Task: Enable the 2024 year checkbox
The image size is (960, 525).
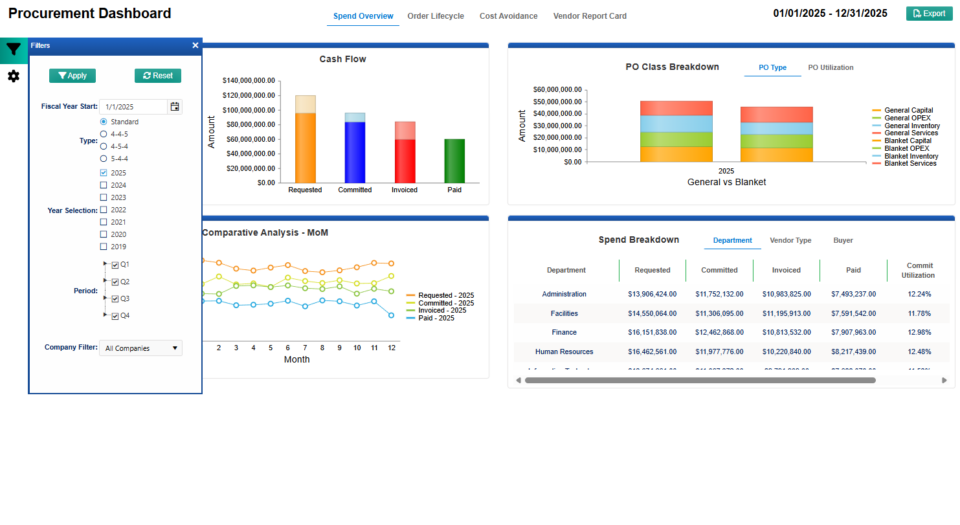Action: click(x=104, y=185)
